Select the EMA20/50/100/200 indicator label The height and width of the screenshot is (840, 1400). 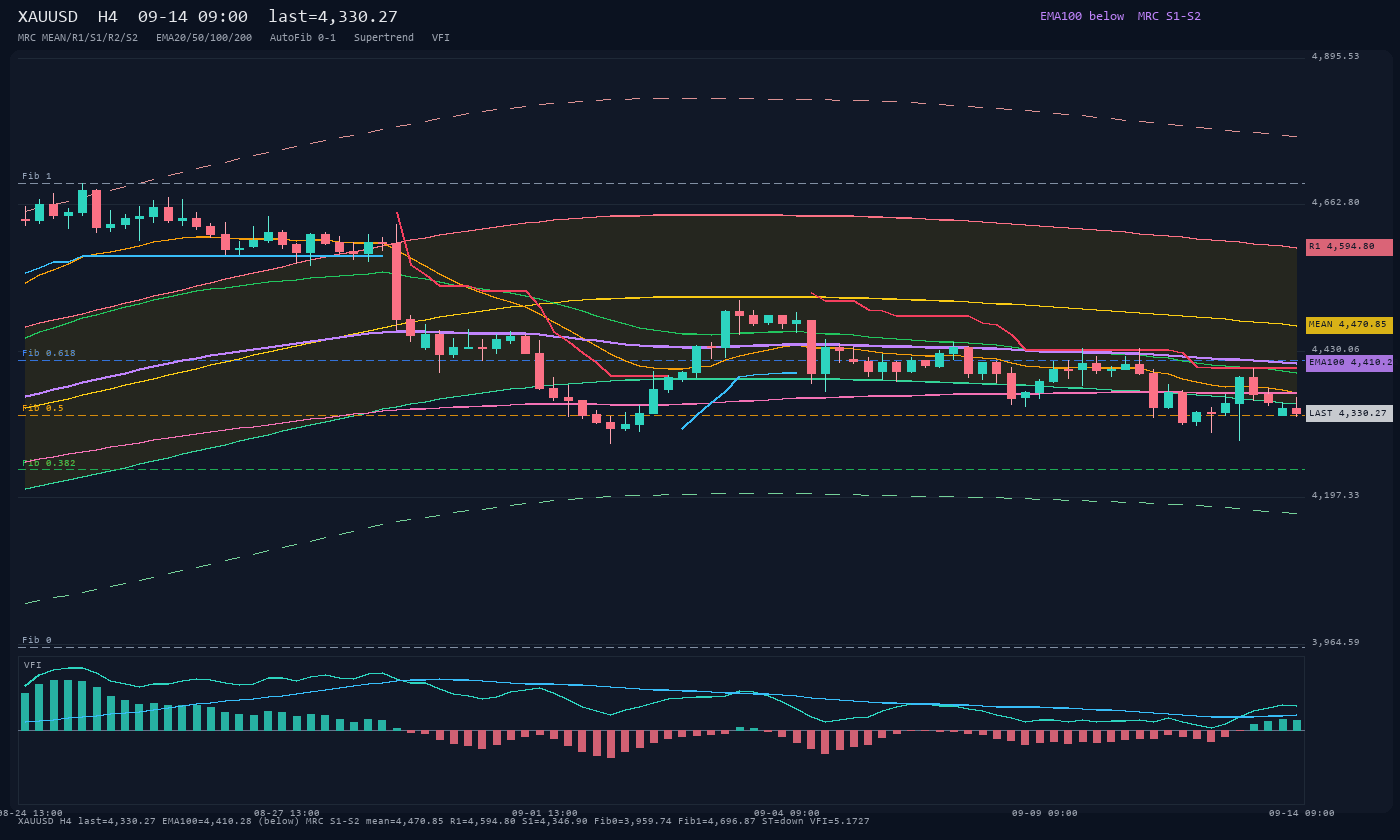204,38
